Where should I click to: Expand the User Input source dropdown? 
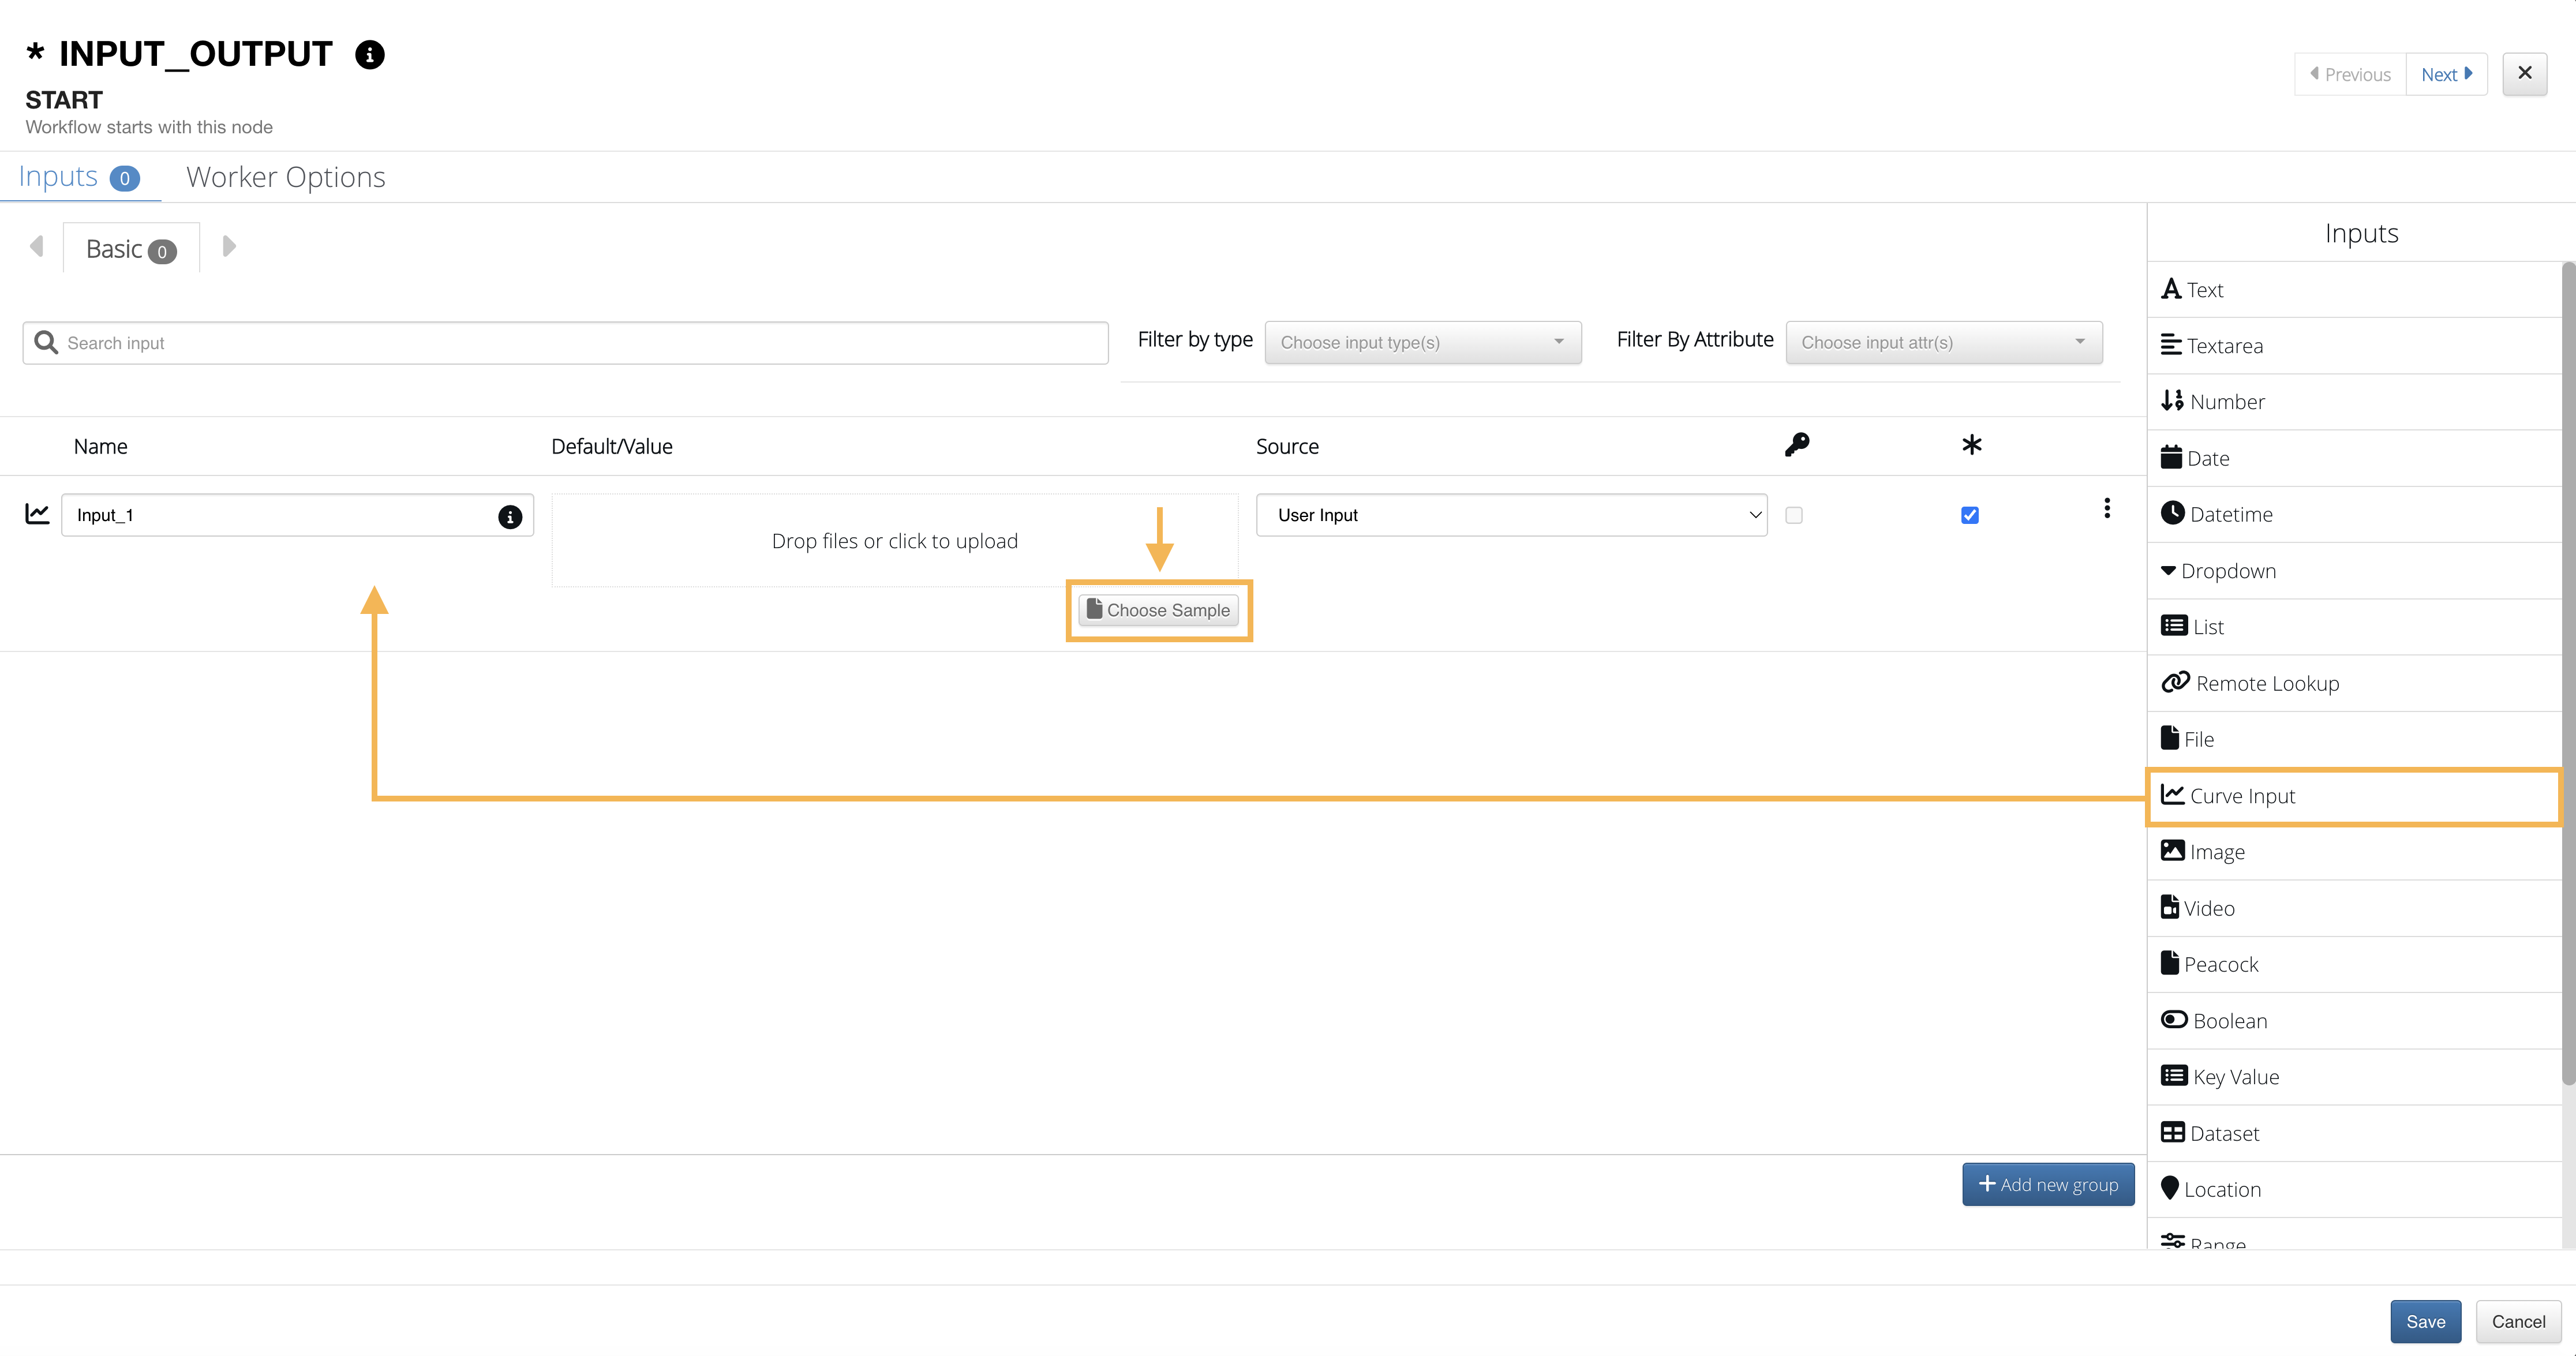[1511, 515]
